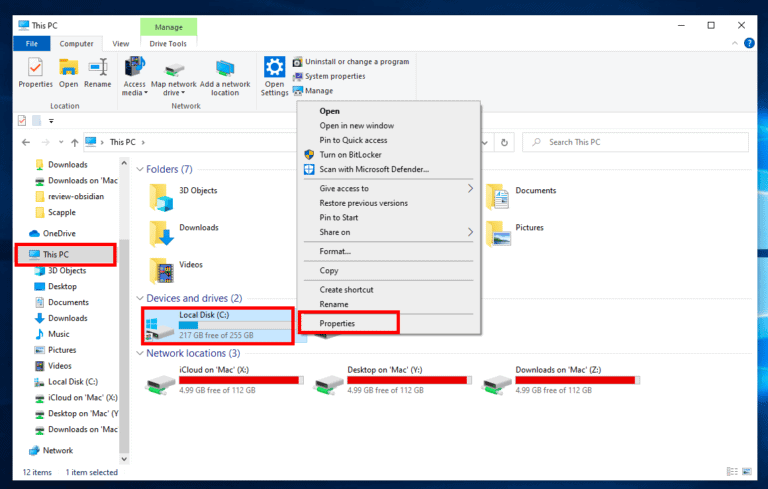
Task: Choose Properties from the context menu
Action: (x=337, y=323)
